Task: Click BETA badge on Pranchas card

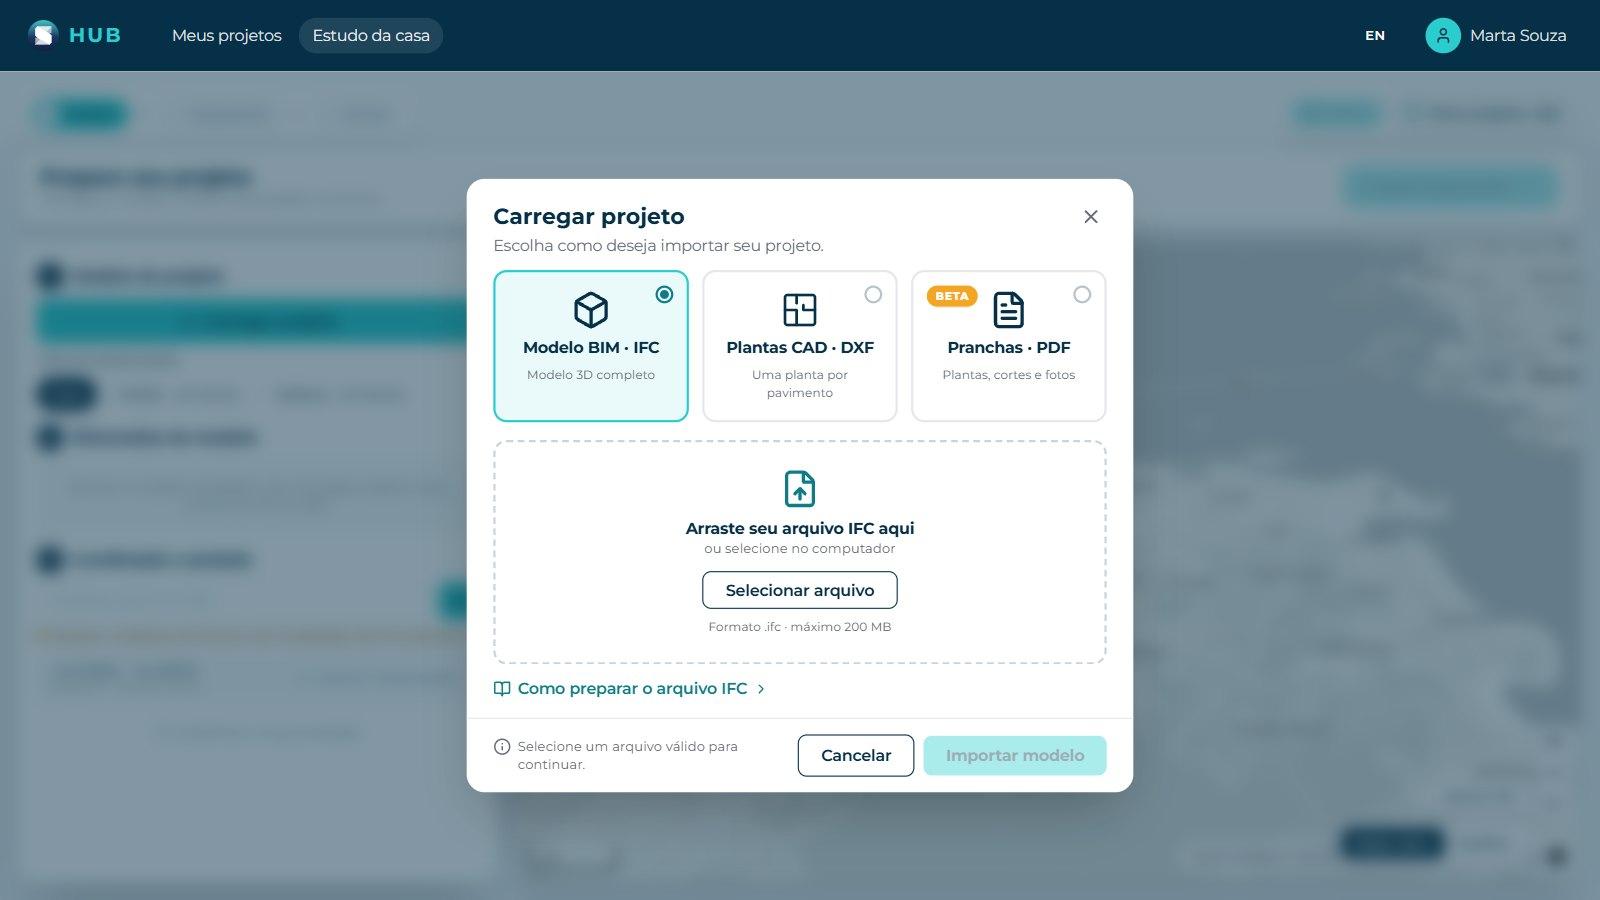Action: [x=952, y=296]
